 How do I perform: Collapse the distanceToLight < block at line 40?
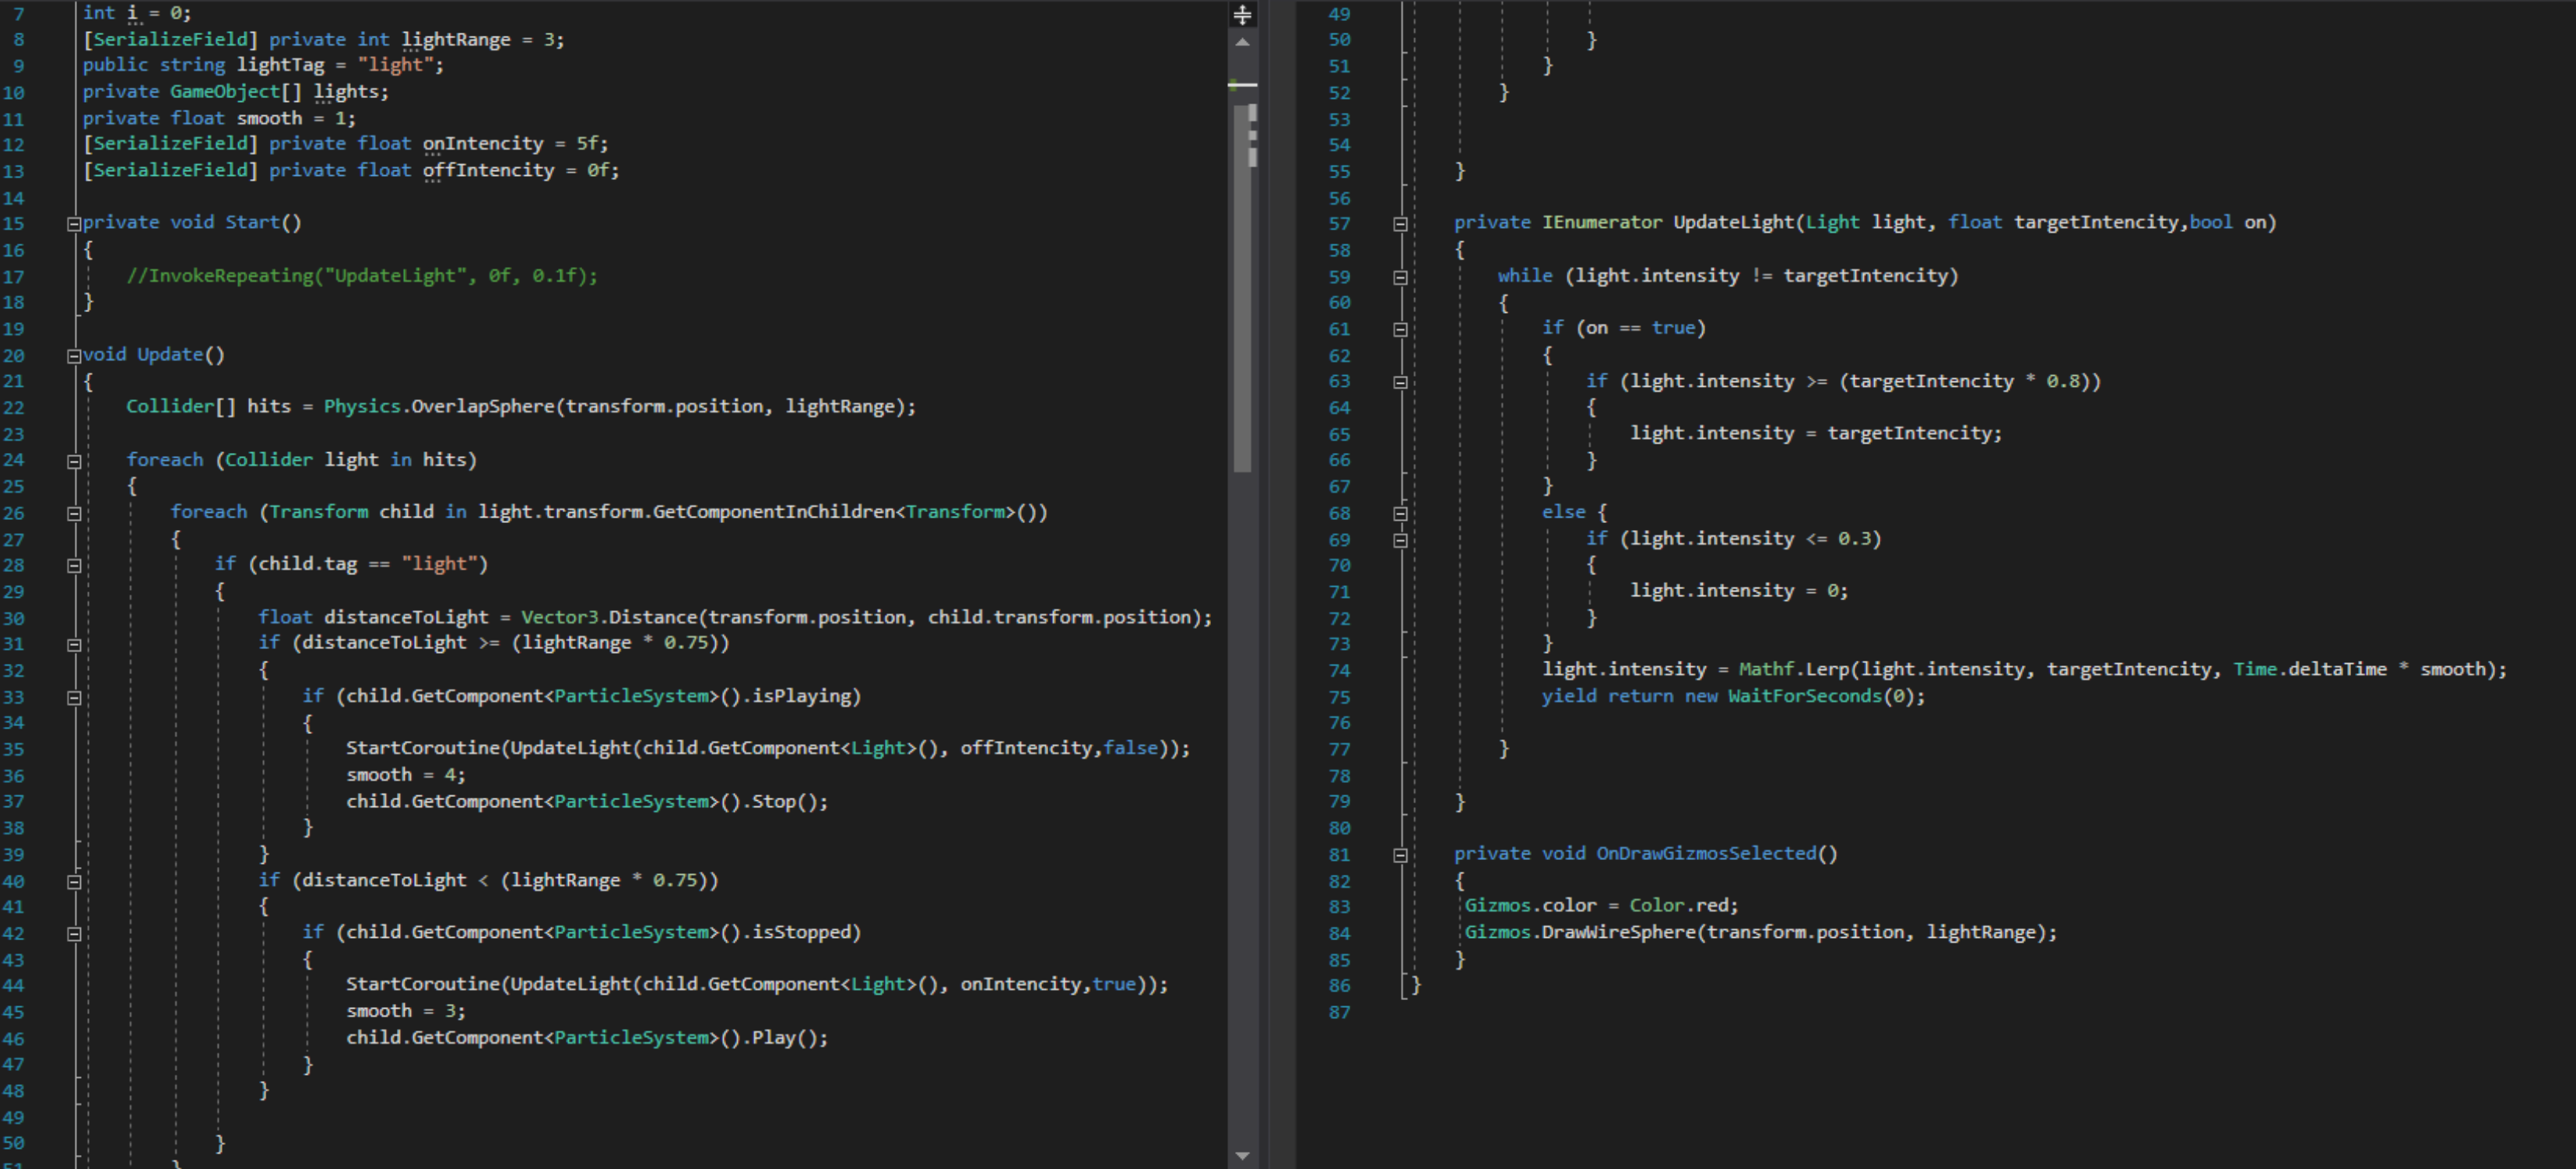tap(74, 882)
